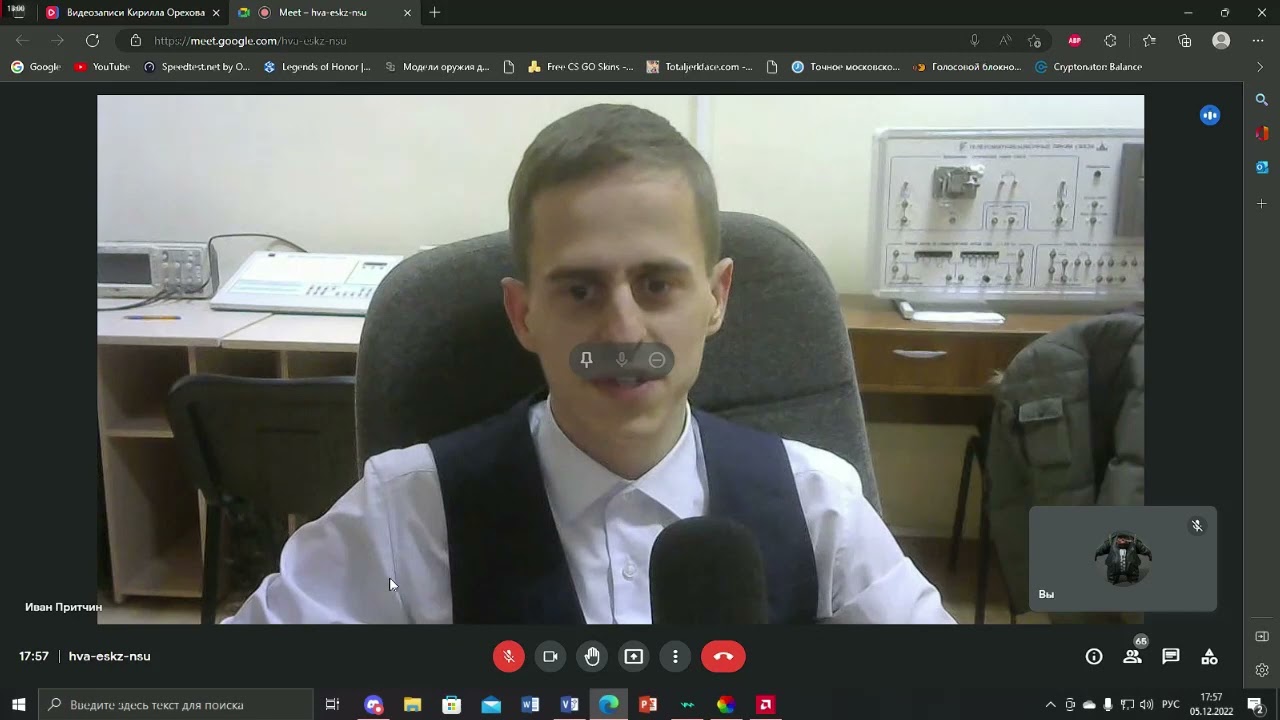Leave the call with red hang-up button
Viewport: 1280px width, 720px height.
(723, 656)
